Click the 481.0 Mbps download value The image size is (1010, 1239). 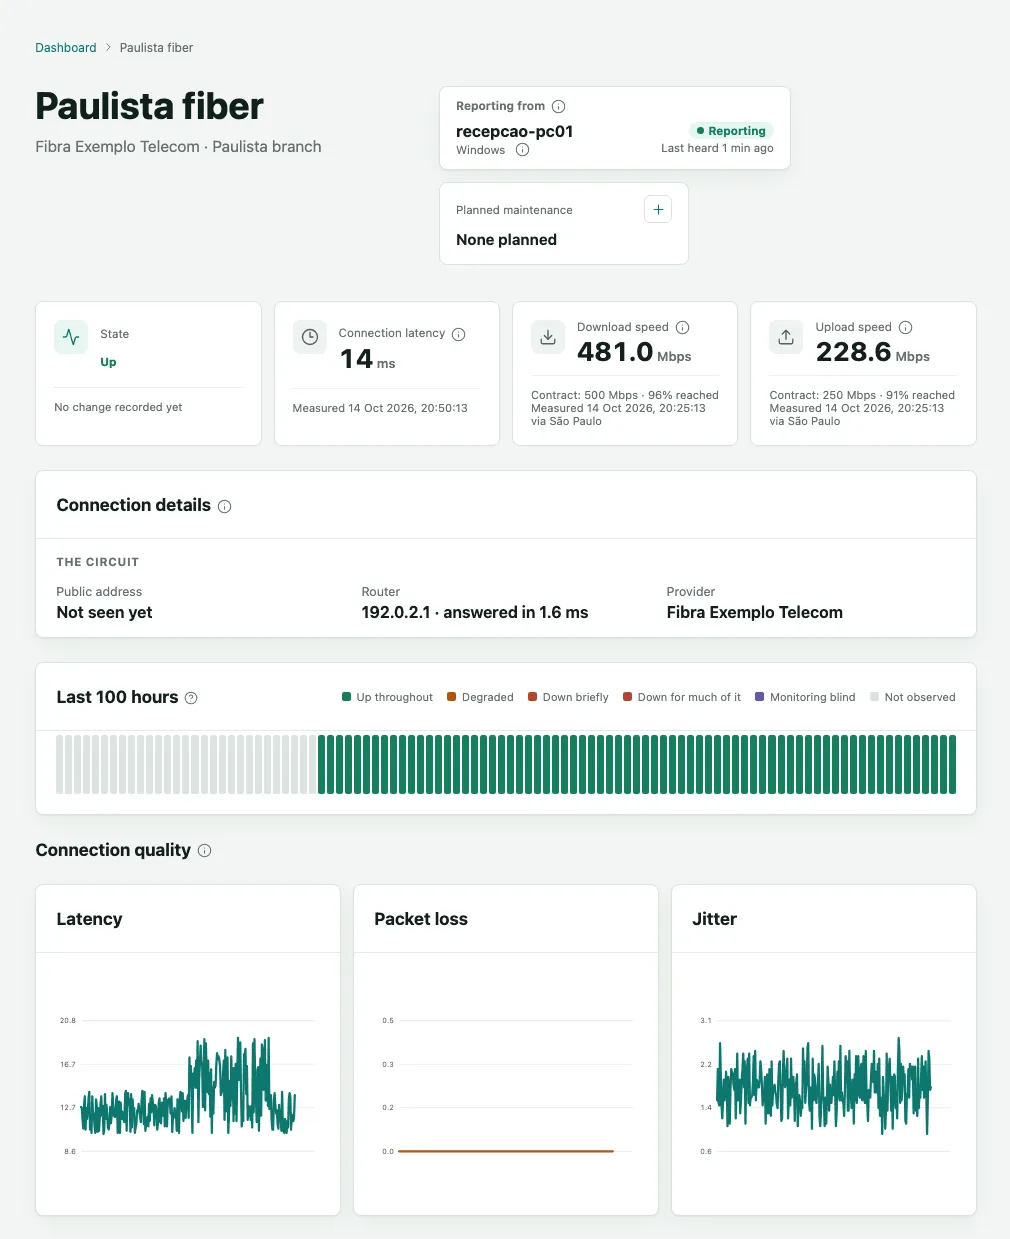[634, 352]
